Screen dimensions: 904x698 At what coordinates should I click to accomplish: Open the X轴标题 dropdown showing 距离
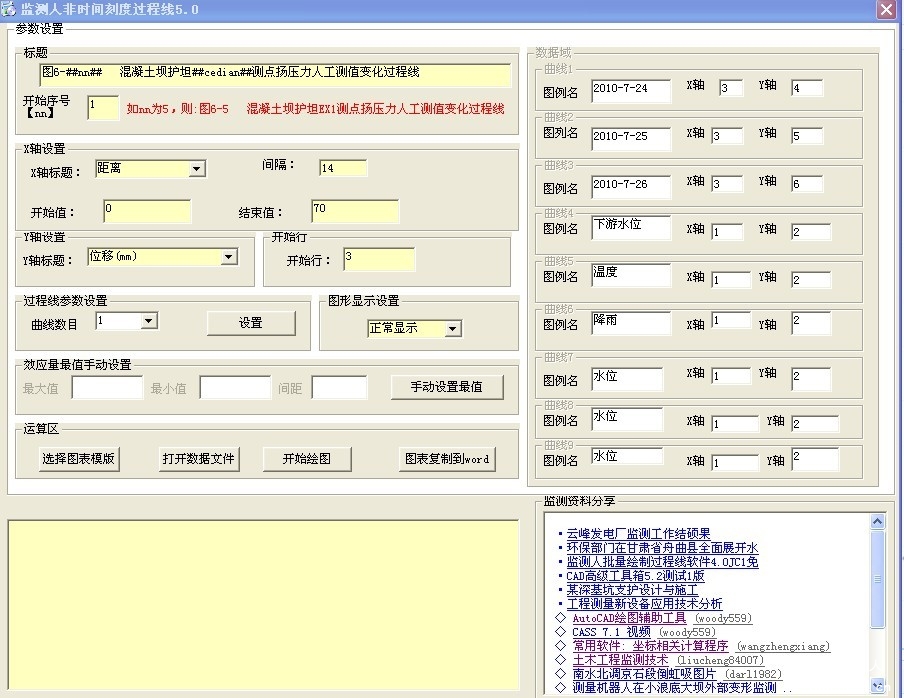(x=197, y=169)
